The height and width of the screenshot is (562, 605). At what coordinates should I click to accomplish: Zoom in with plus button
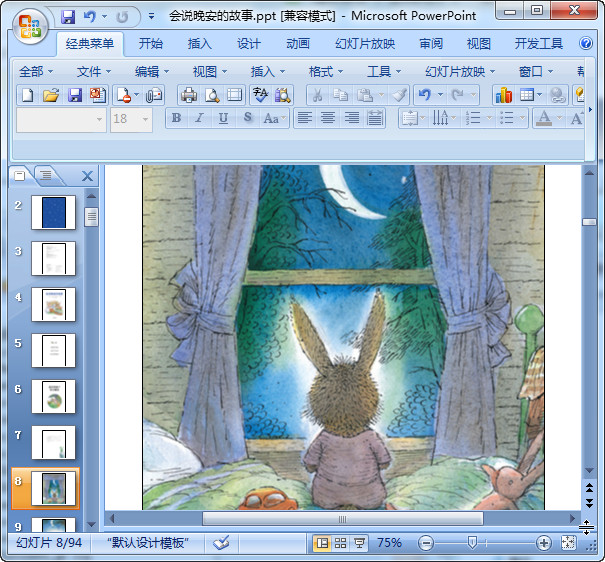pos(543,543)
